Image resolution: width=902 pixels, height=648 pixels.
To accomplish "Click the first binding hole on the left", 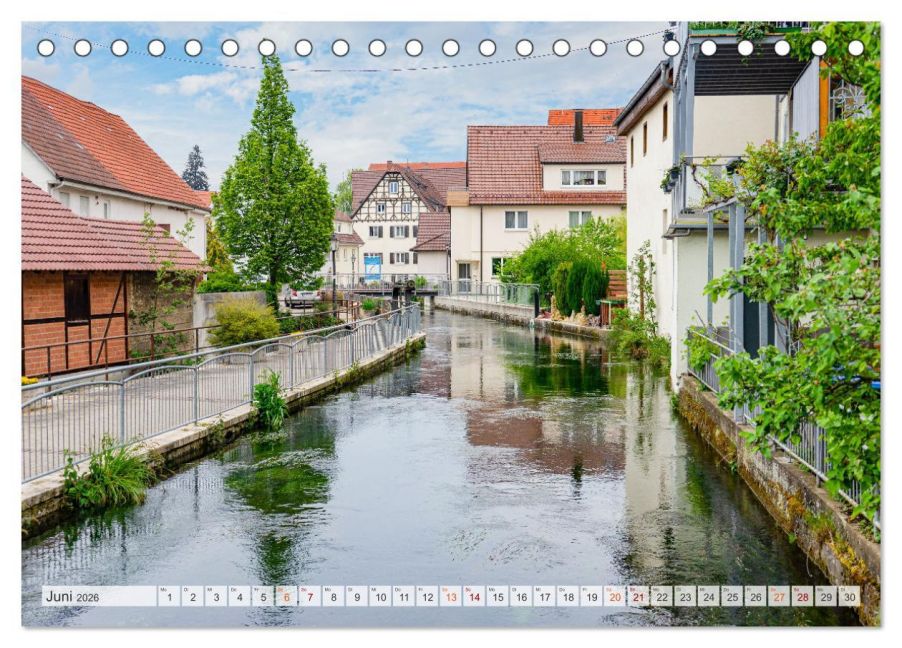I will pyautogui.click(x=46, y=48).
